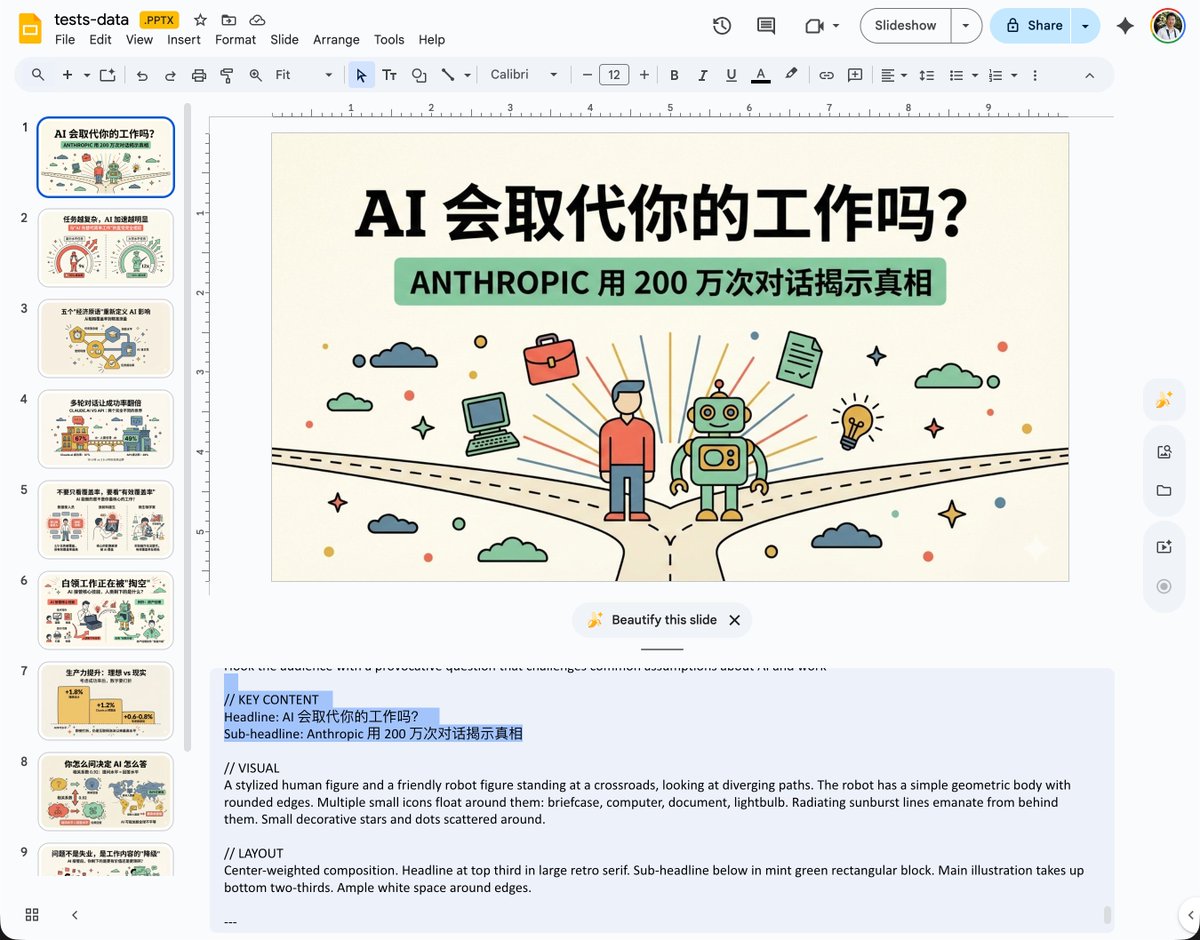This screenshot has width=1200, height=940.
Task: Open the more options overflow menu
Action: tap(1034, 75)
